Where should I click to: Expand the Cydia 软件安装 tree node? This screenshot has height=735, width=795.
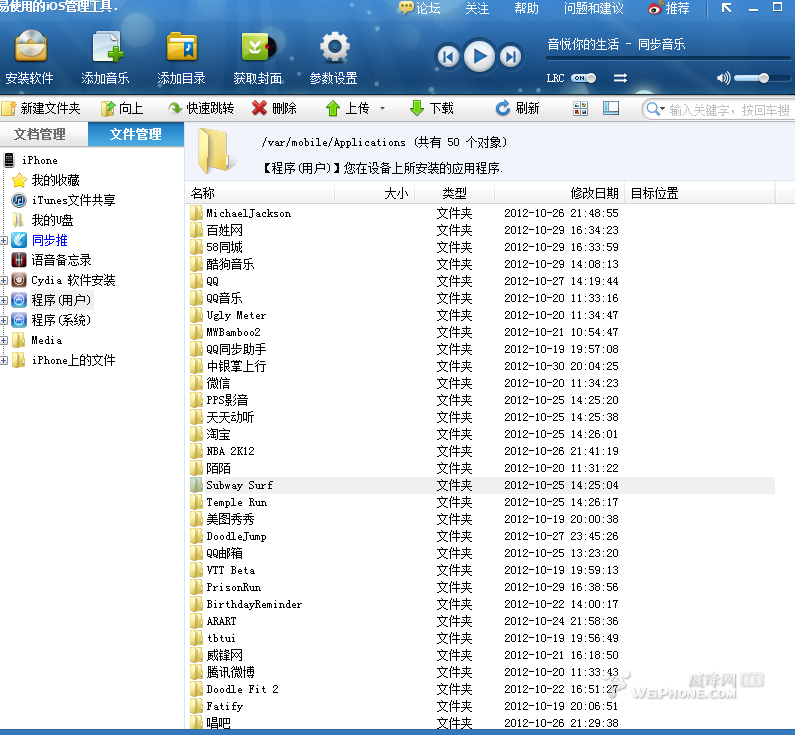tap(4, 280)
